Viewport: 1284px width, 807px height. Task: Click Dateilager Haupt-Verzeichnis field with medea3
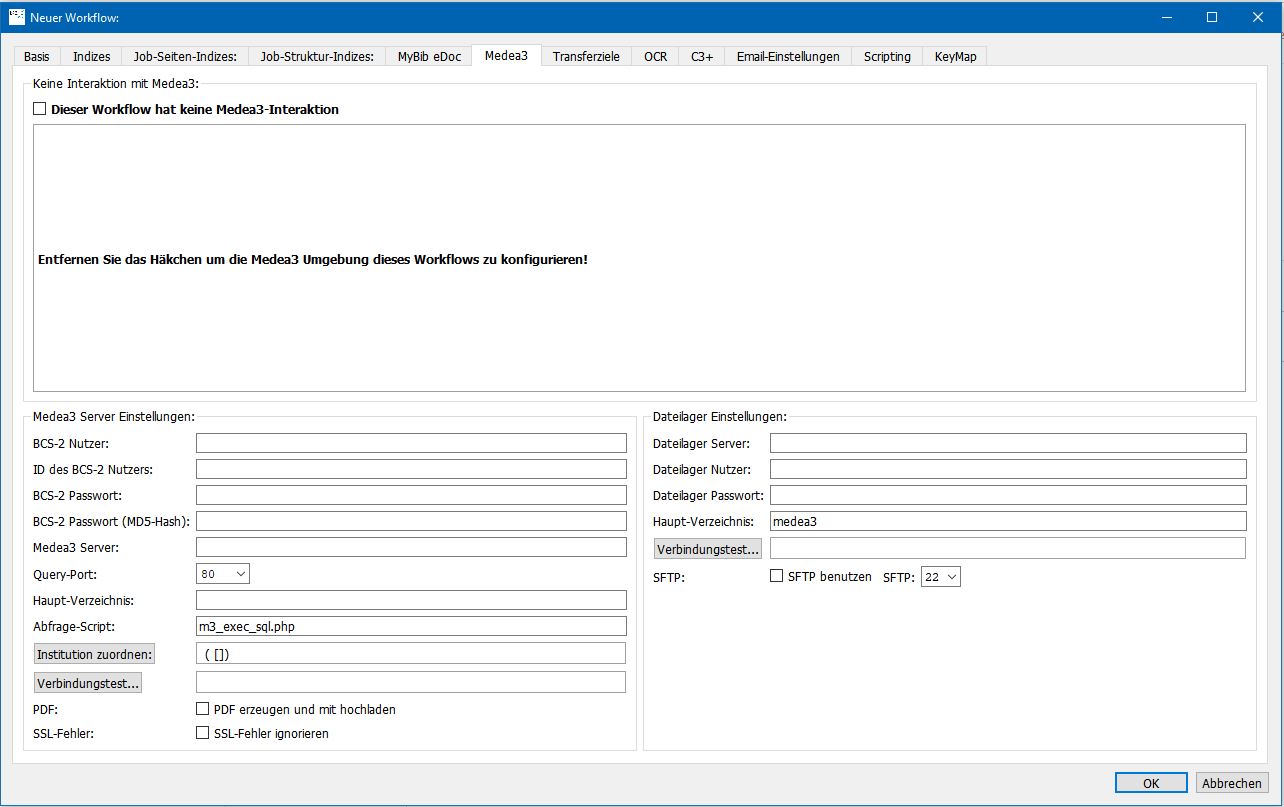tap(1008, 521)
